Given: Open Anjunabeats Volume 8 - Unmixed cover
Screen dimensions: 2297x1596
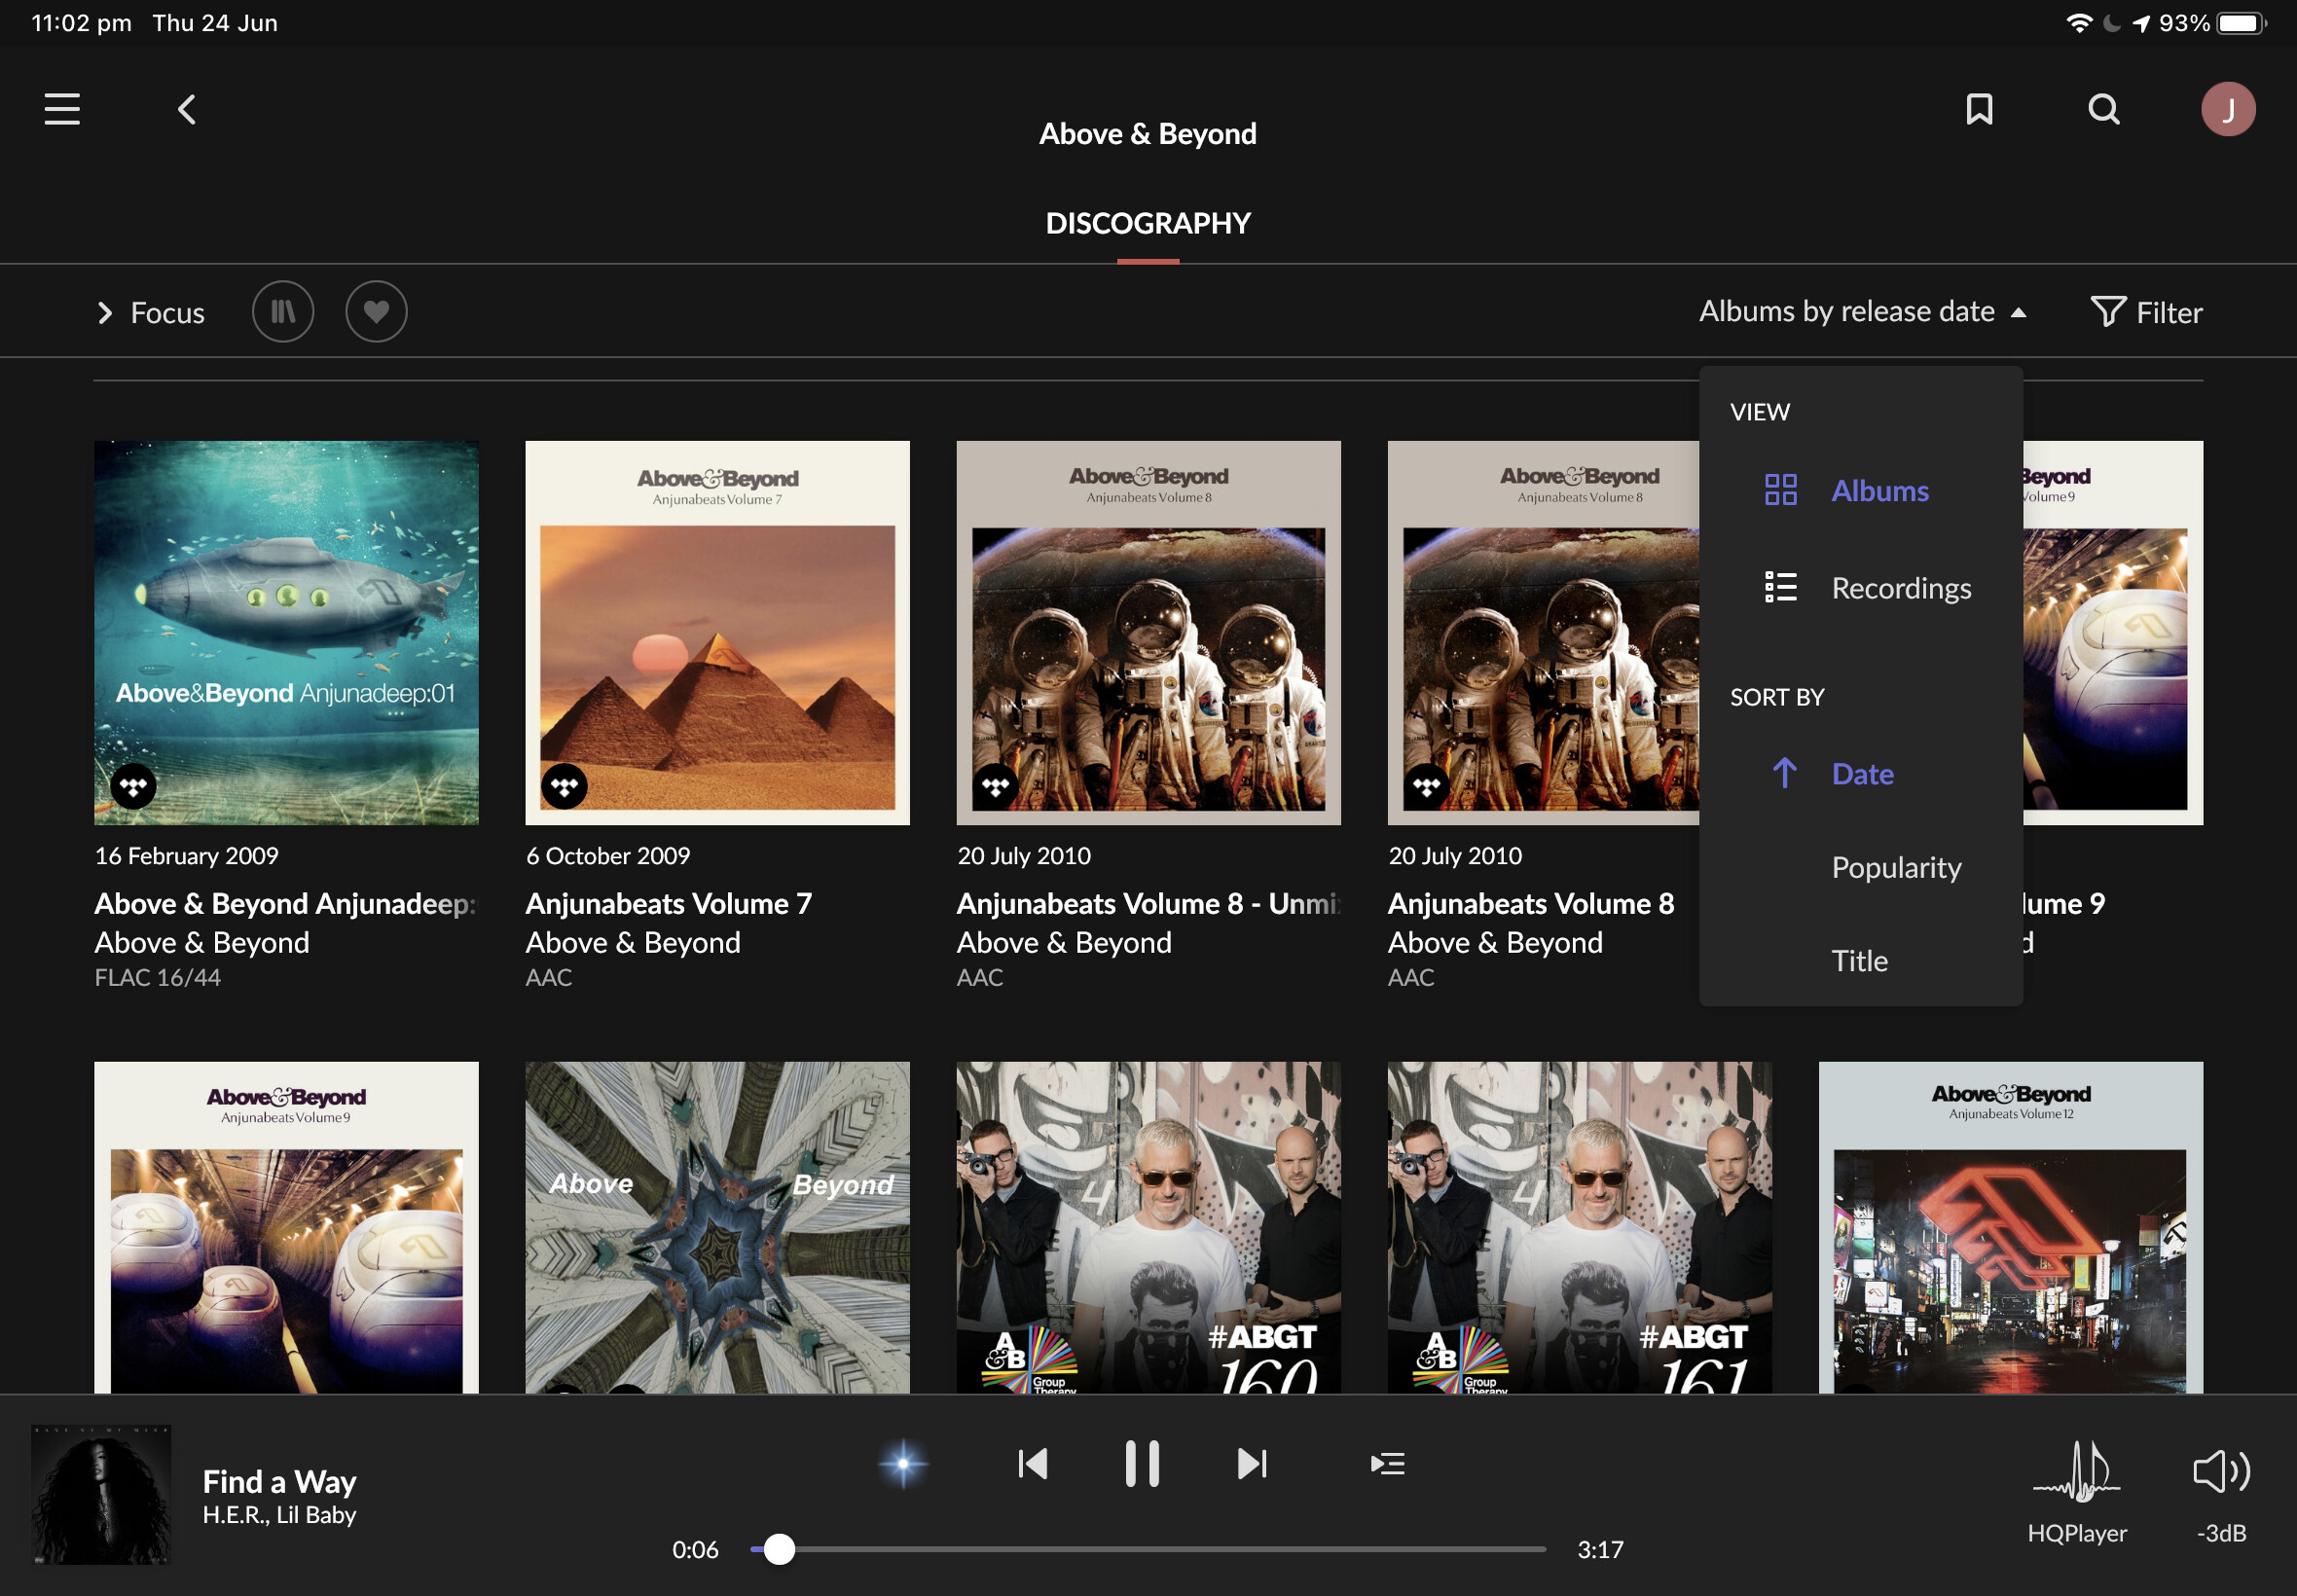Looking at the screenshot, I should (1148, 633).
